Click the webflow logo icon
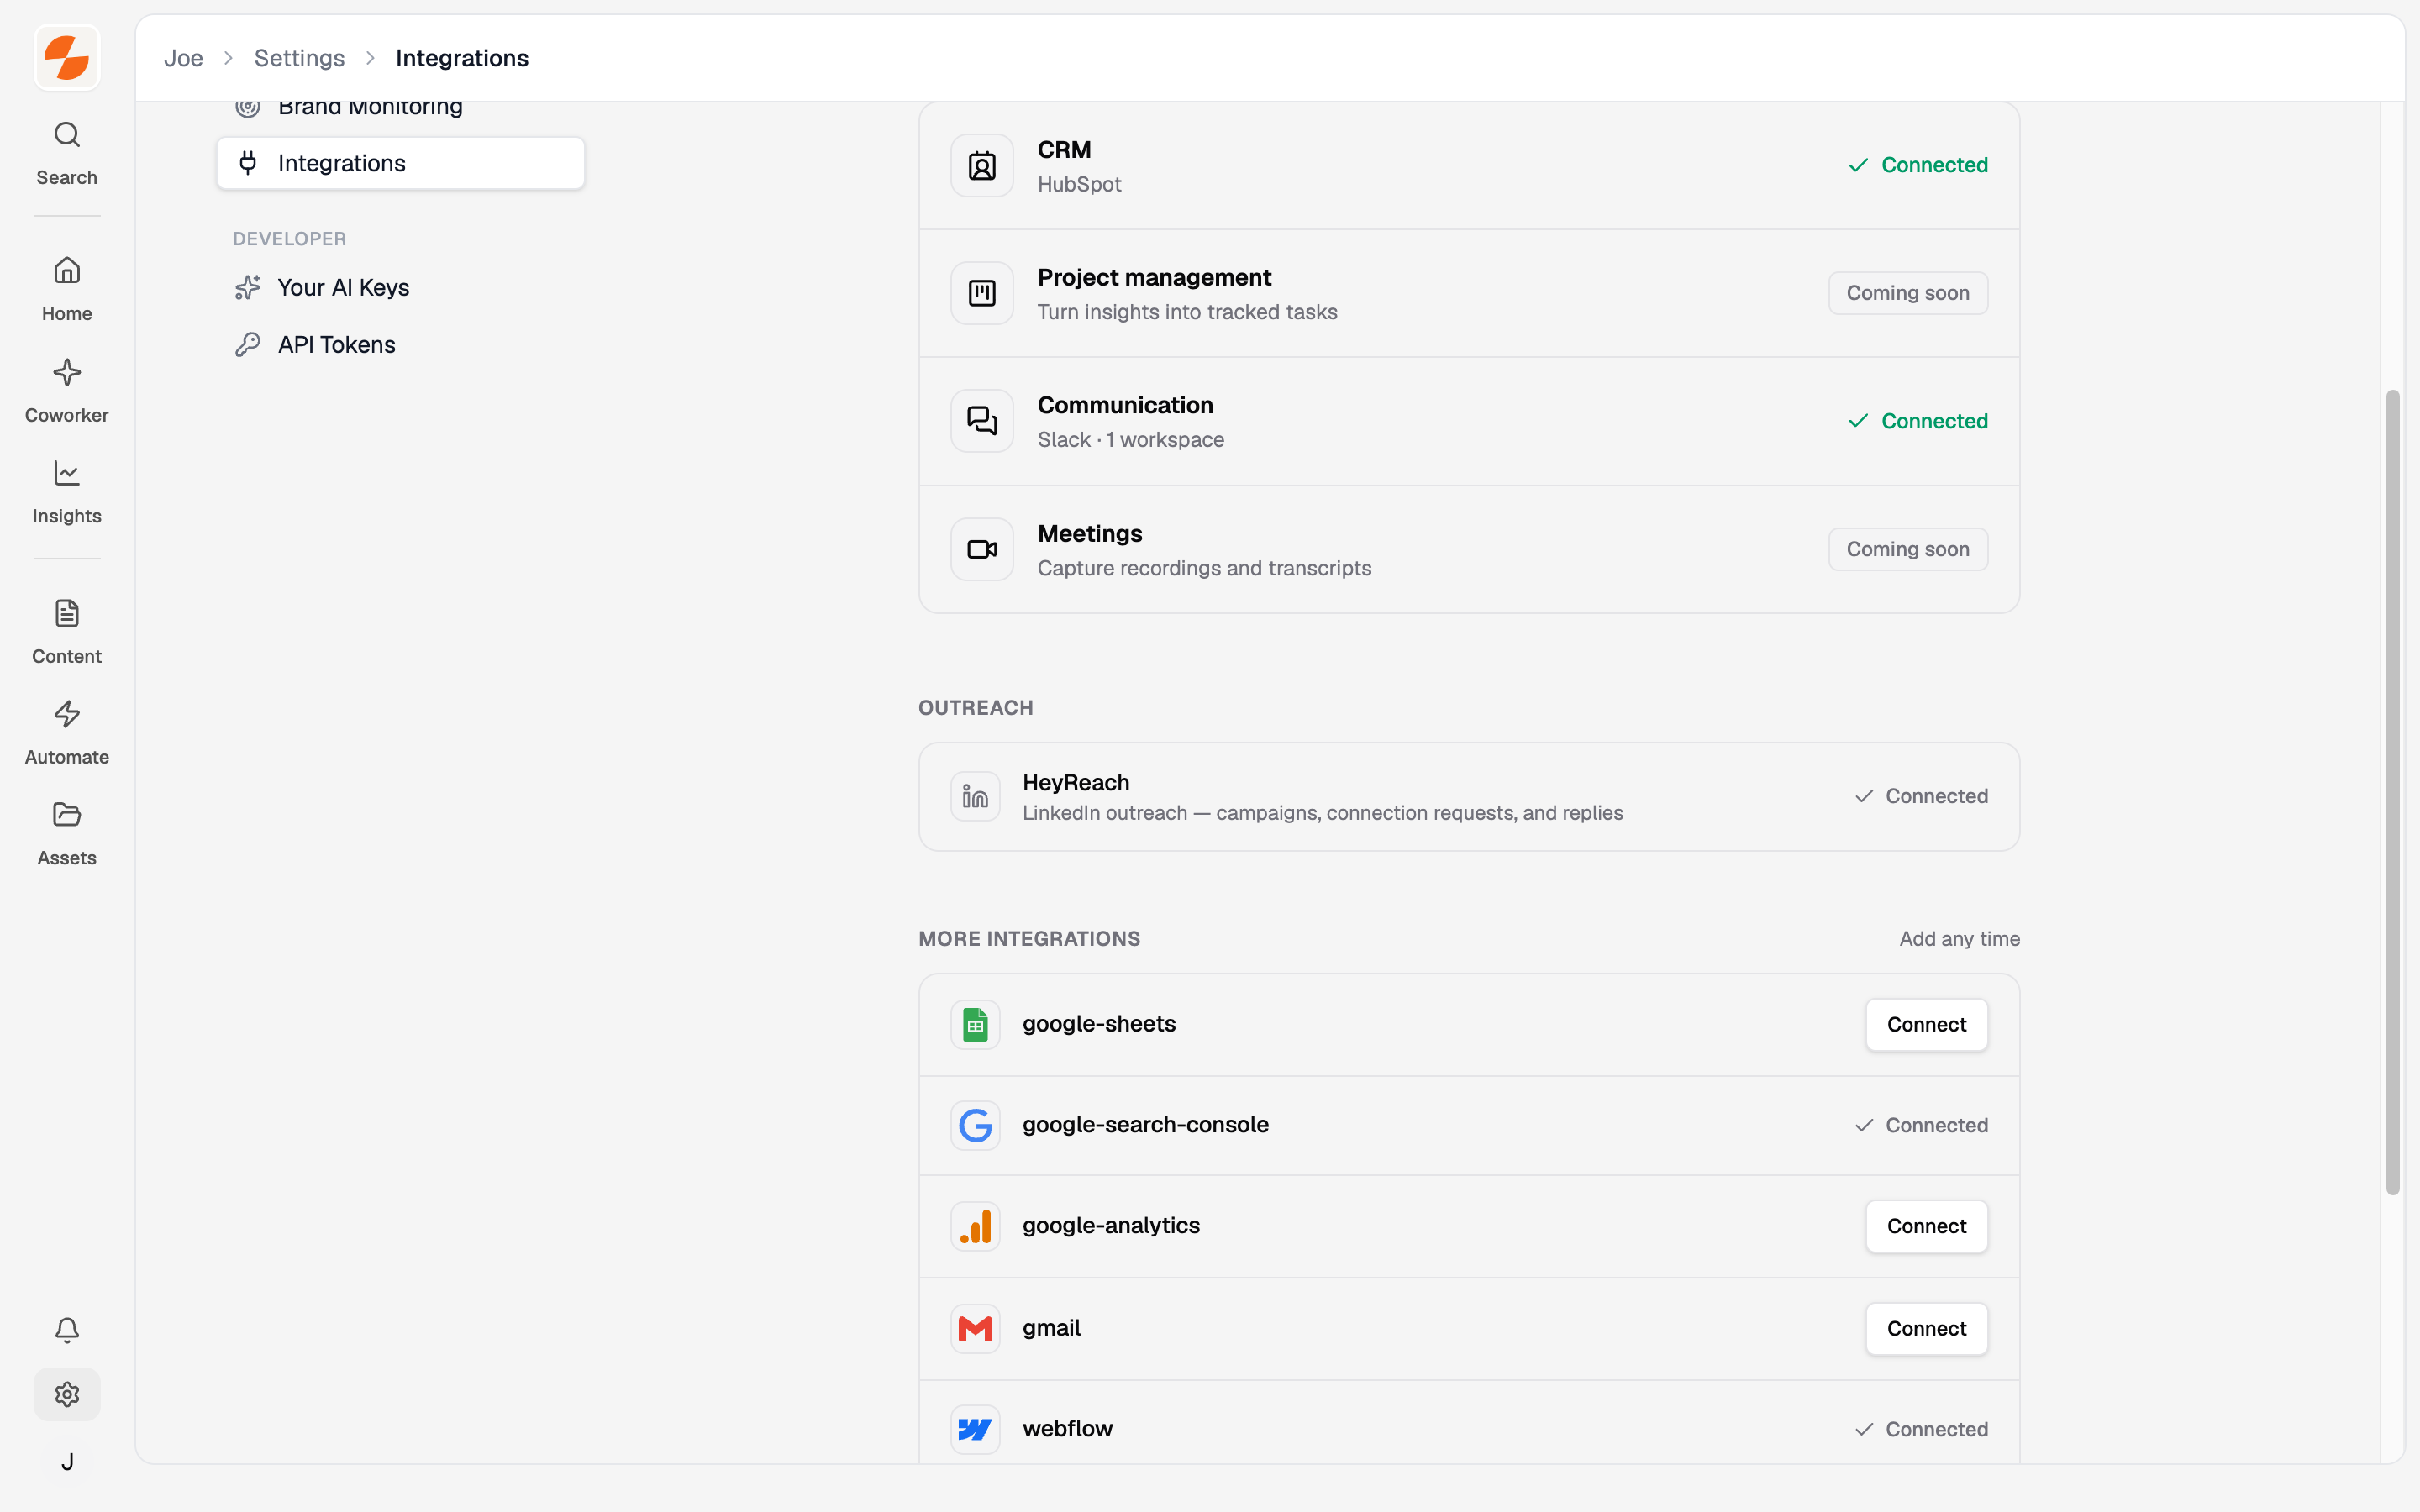2420x1512 pixels. [975, 1429]
